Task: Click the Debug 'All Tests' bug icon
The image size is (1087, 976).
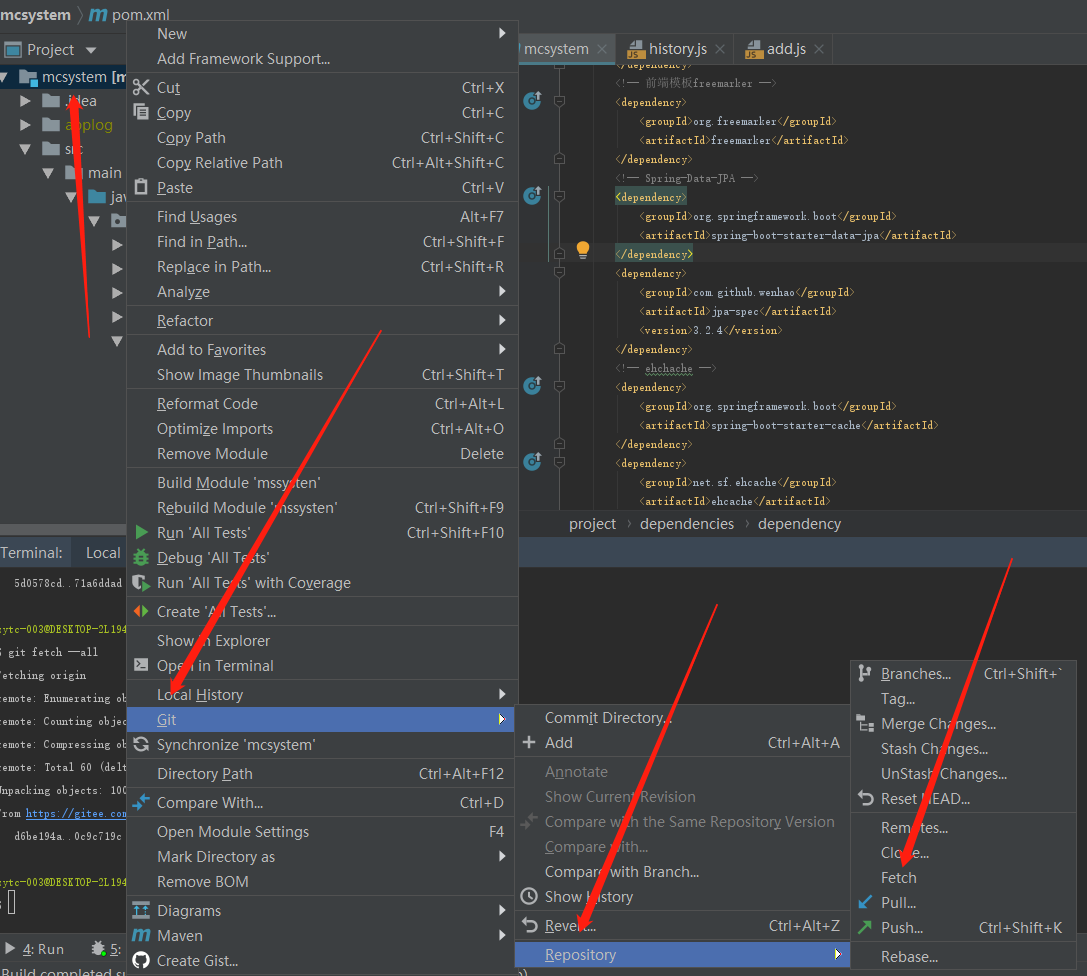Action: pos(141,557)
